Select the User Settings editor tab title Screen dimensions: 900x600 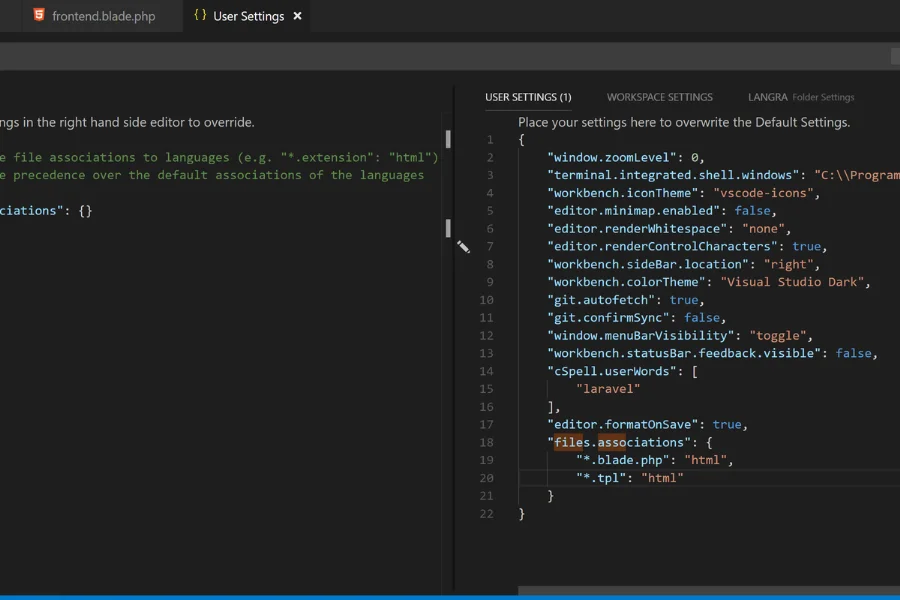tap(248, 16)
